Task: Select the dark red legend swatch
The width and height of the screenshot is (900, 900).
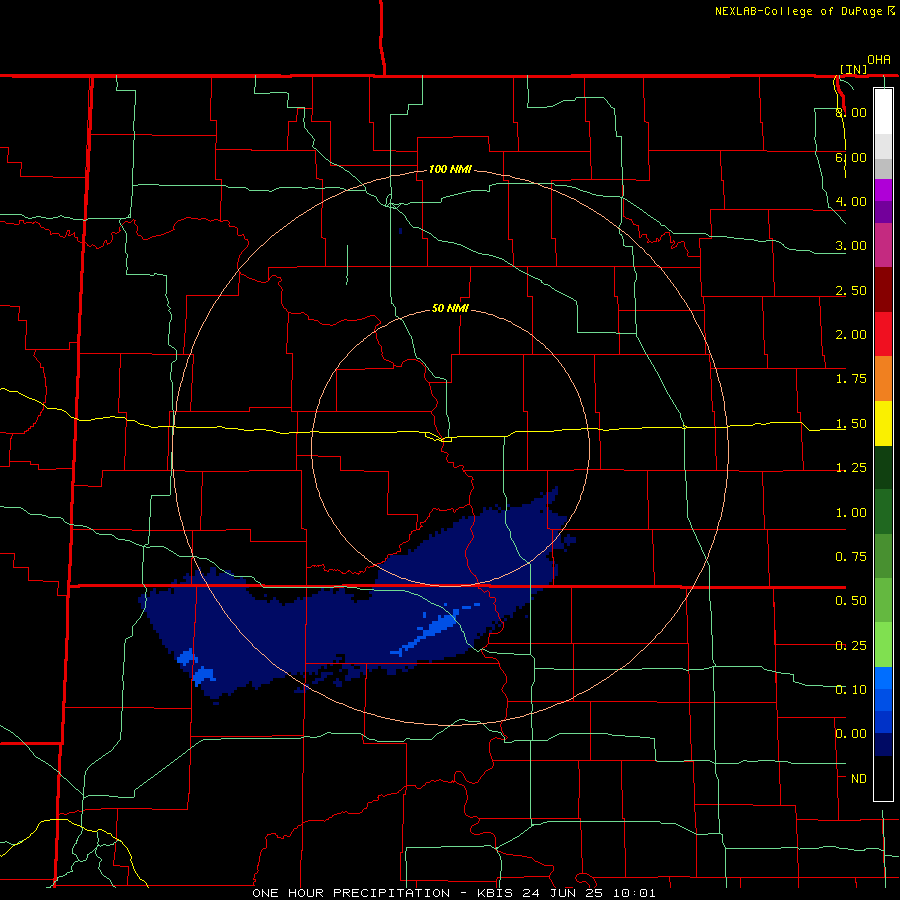Action: coord(883,290)
